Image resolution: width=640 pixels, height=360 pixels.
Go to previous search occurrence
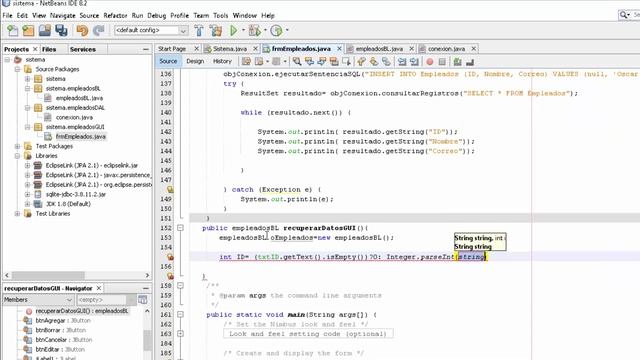(x=309, y=62)
